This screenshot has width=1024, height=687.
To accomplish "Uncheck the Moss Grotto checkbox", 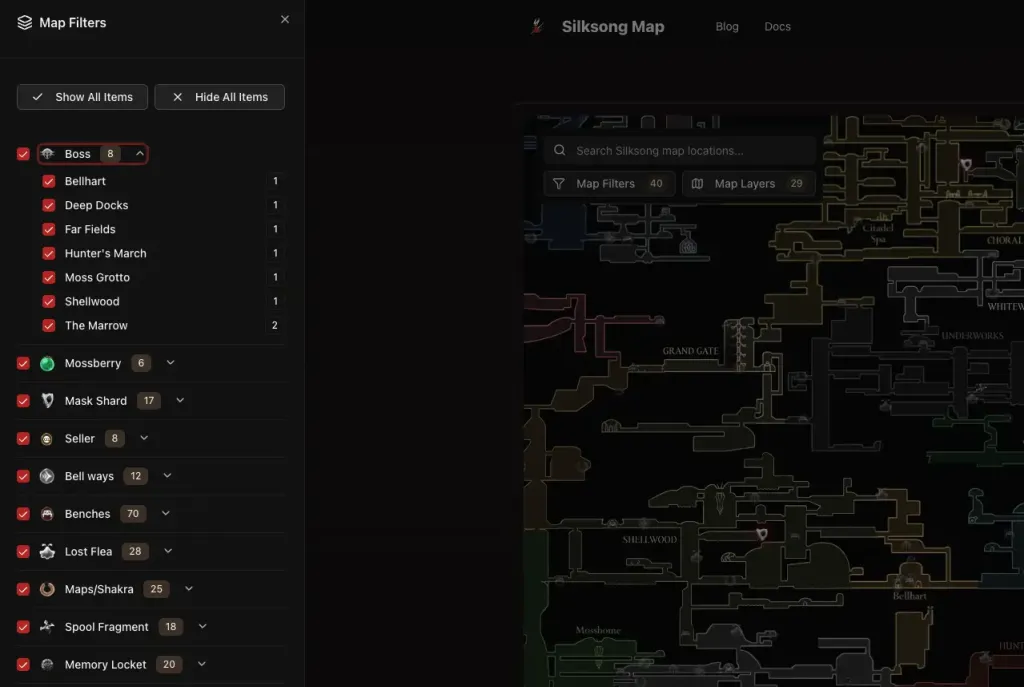I will (48, 278).
